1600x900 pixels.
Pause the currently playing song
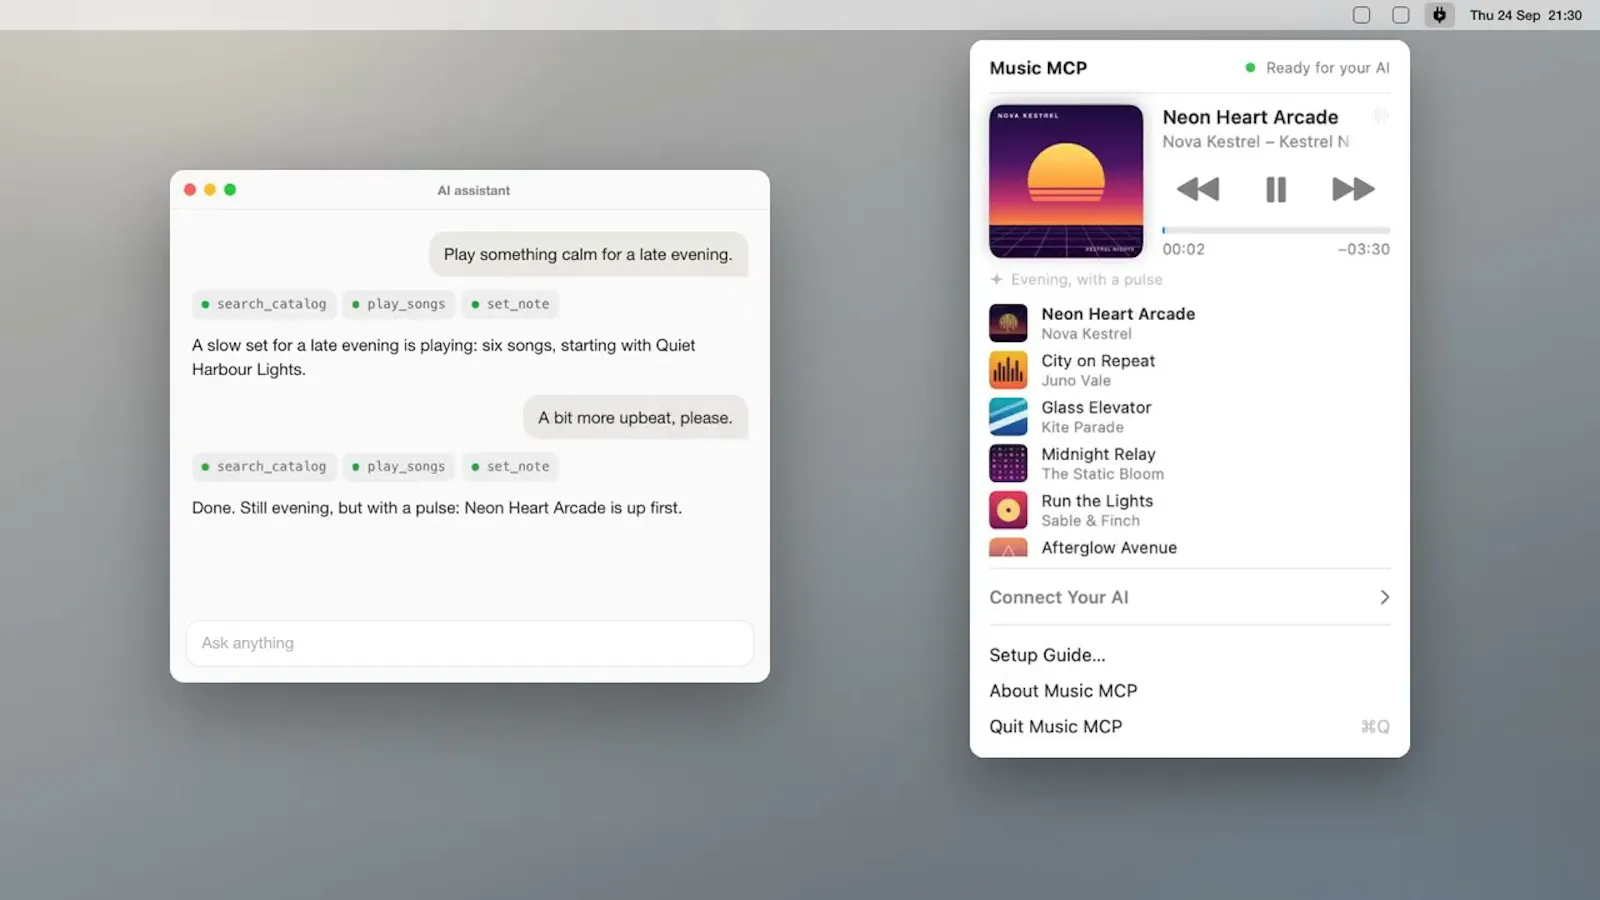(x=1276, y=189)
